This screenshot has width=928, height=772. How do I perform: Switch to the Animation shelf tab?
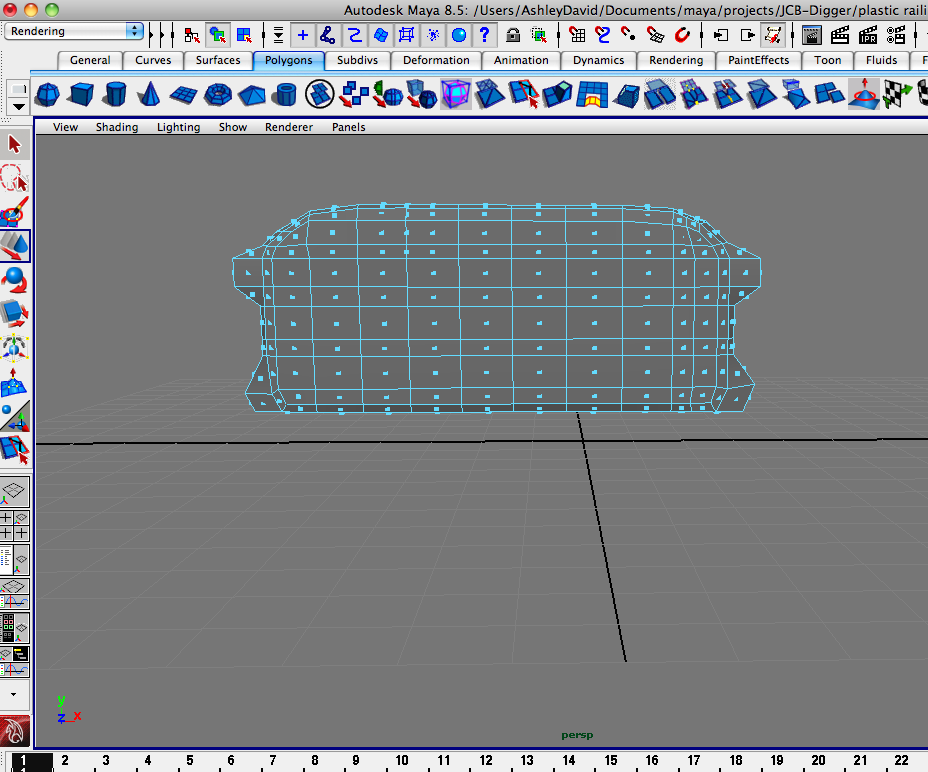point(521,60)
